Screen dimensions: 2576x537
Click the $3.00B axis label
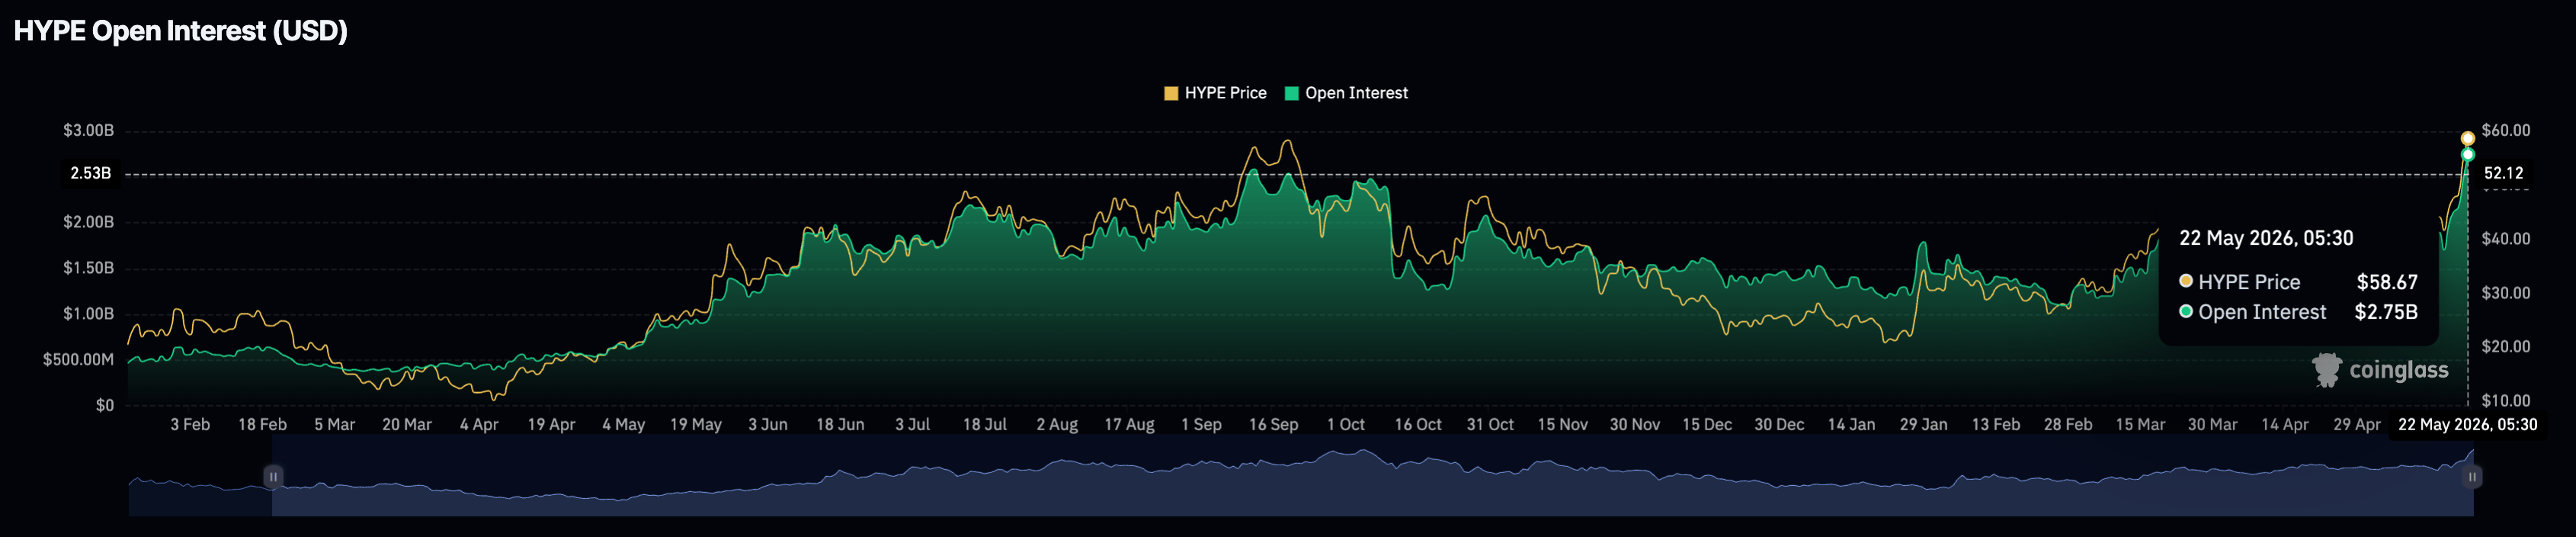[89, 131]
